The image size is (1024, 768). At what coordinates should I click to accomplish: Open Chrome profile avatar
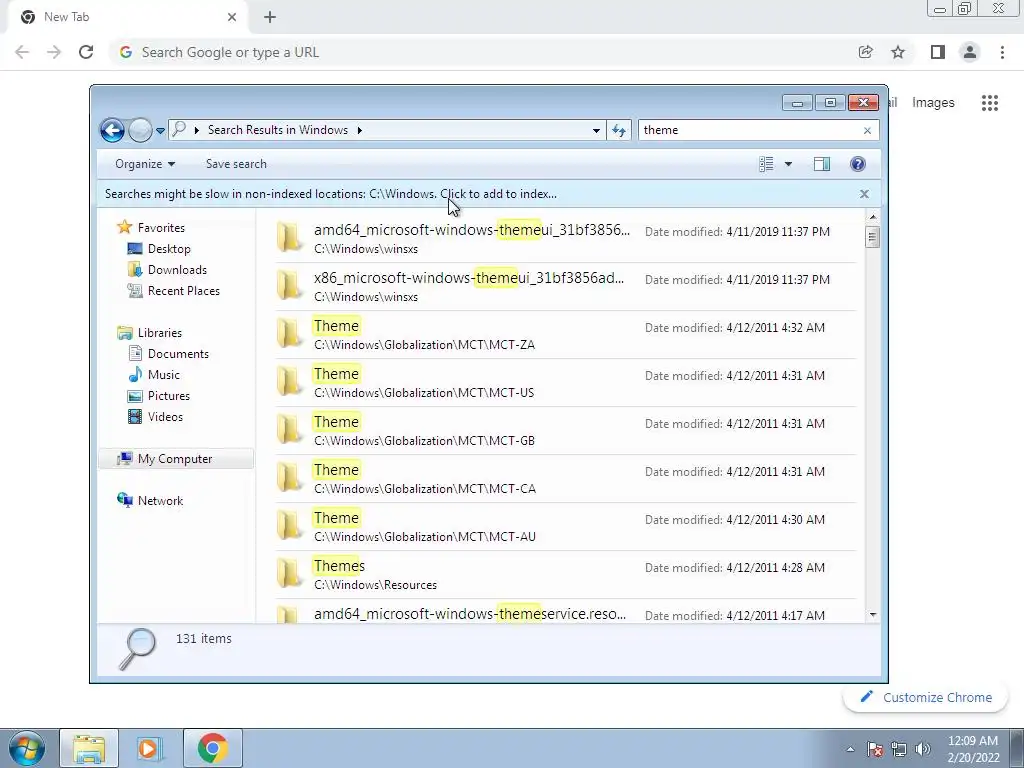[x=970, y=52]
